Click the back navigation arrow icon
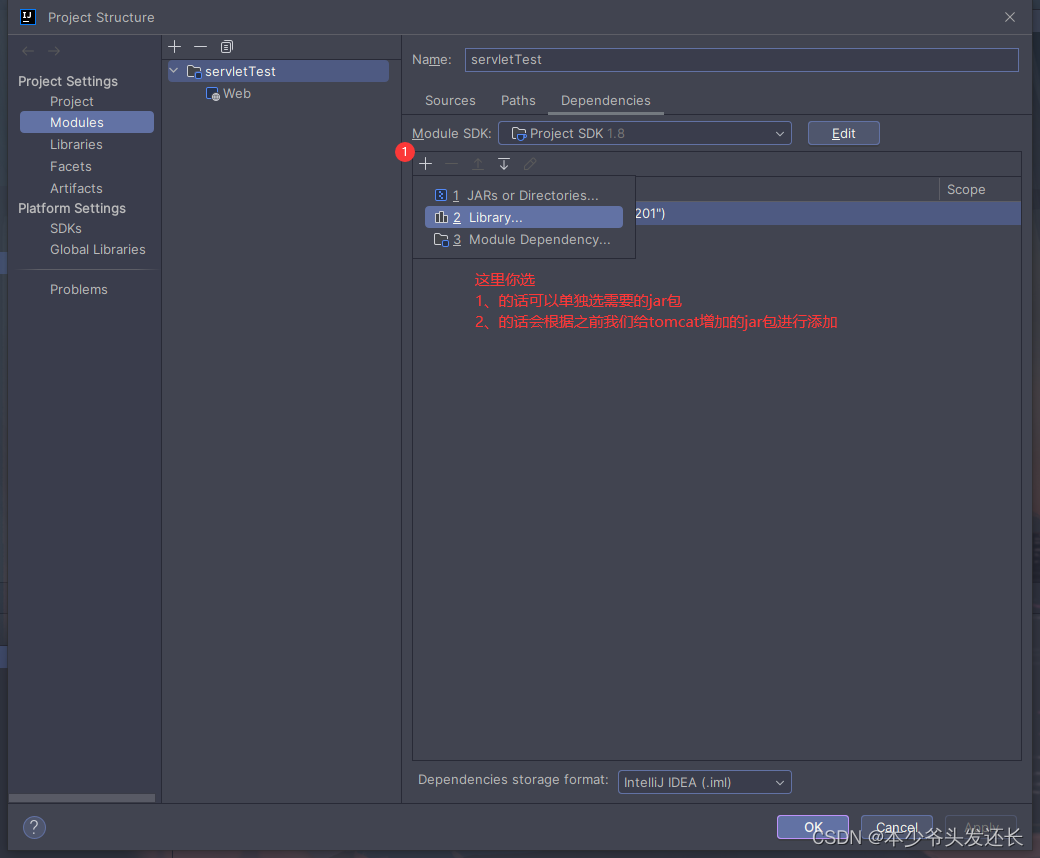 coord(27,50)
